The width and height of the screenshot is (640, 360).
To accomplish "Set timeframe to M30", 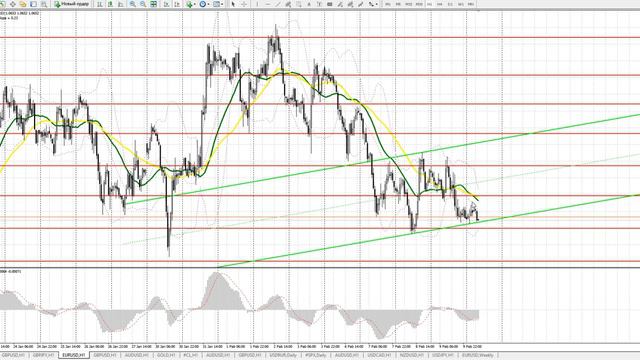I will coord(419,4).
